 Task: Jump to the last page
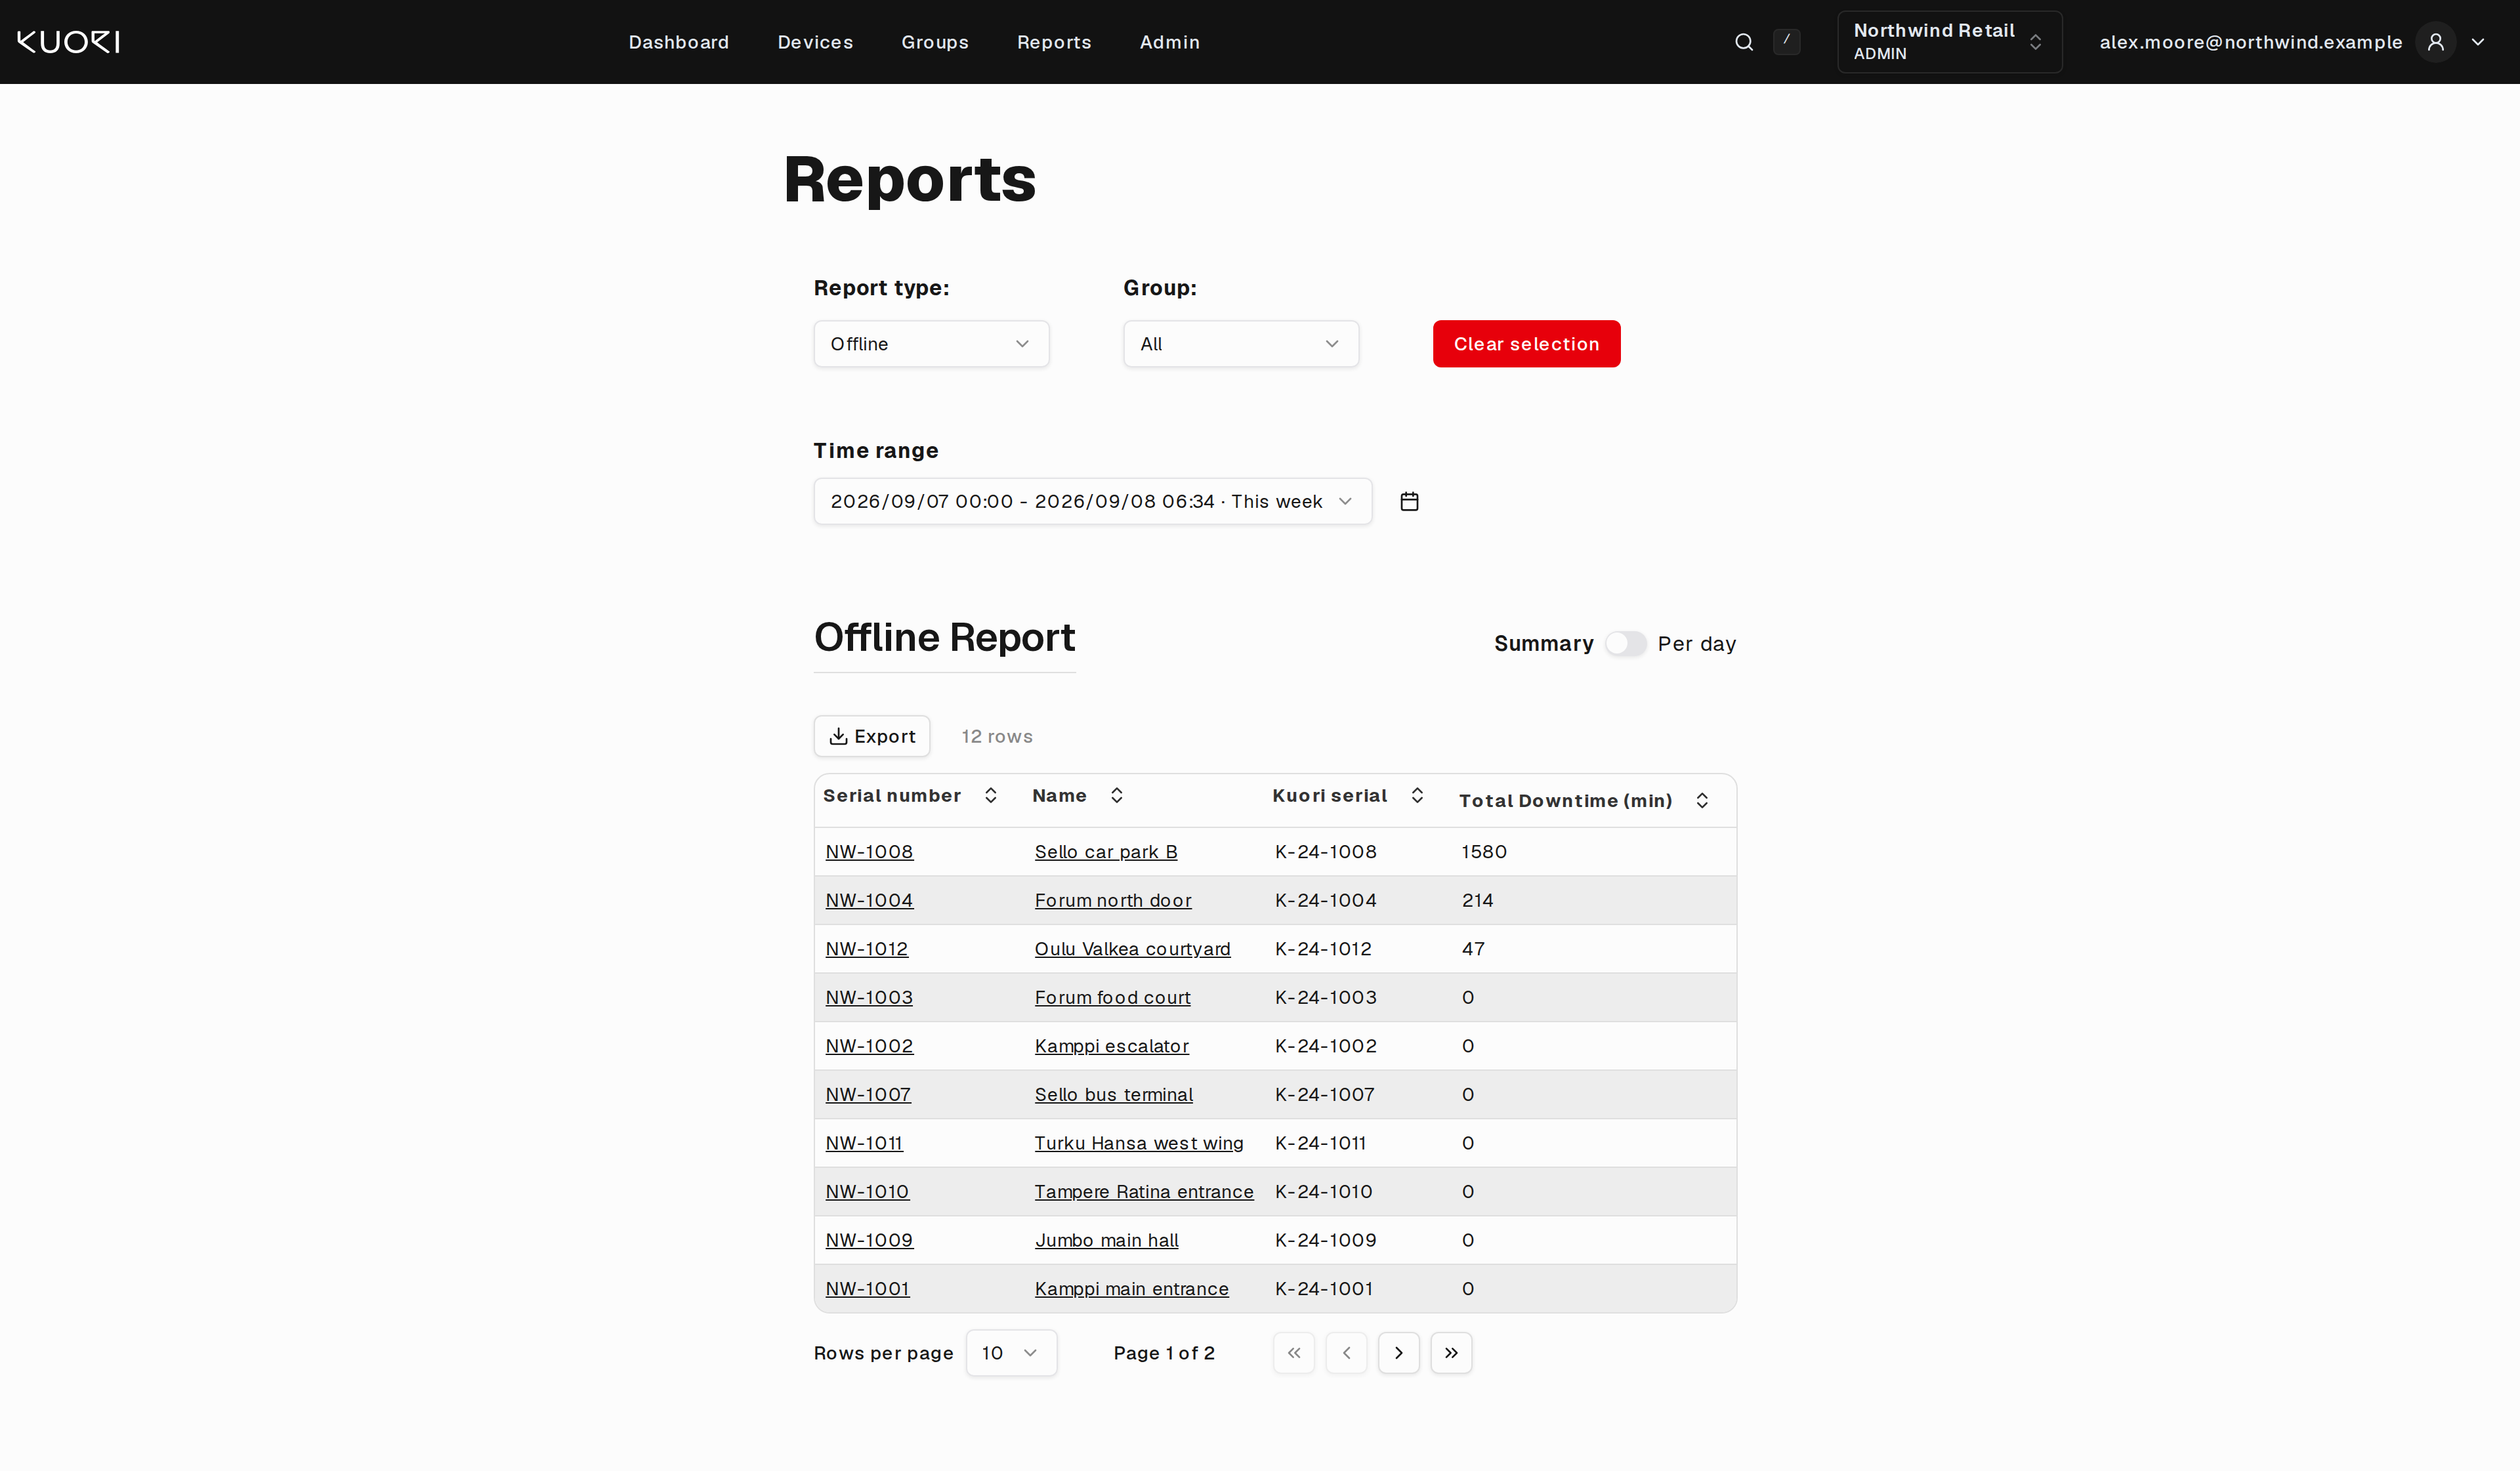pos(1451,1353)
